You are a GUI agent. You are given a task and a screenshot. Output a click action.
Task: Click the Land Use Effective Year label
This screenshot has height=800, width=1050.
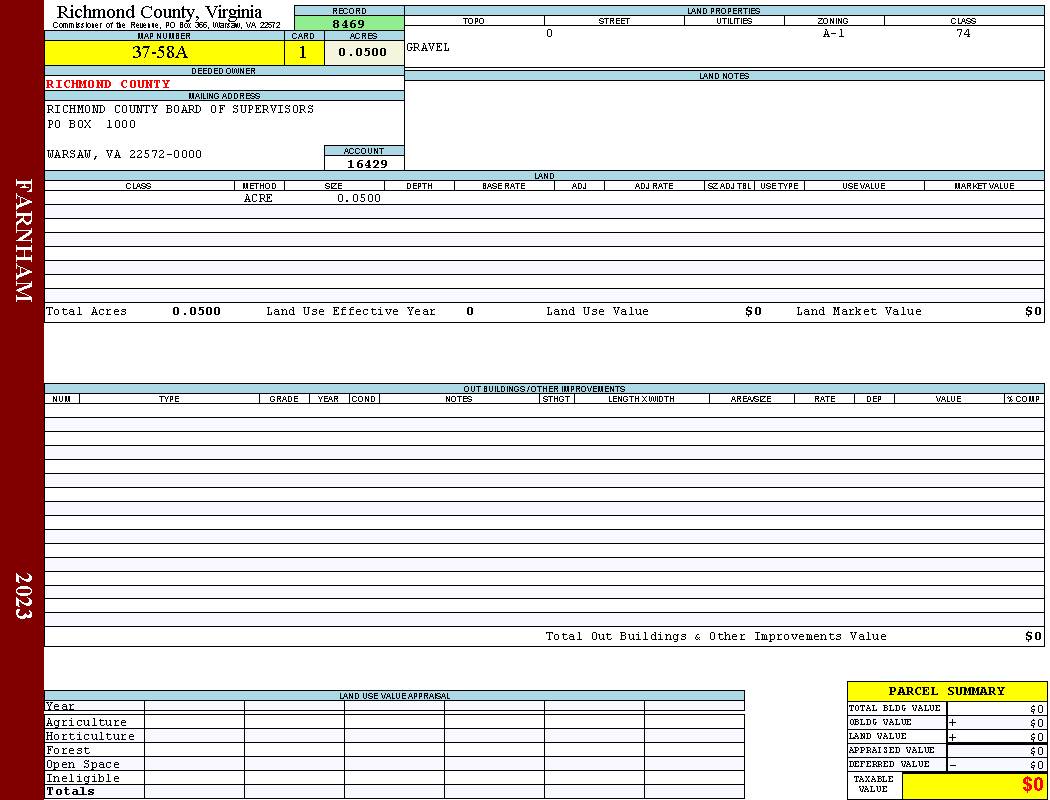(x=351, y=311)
